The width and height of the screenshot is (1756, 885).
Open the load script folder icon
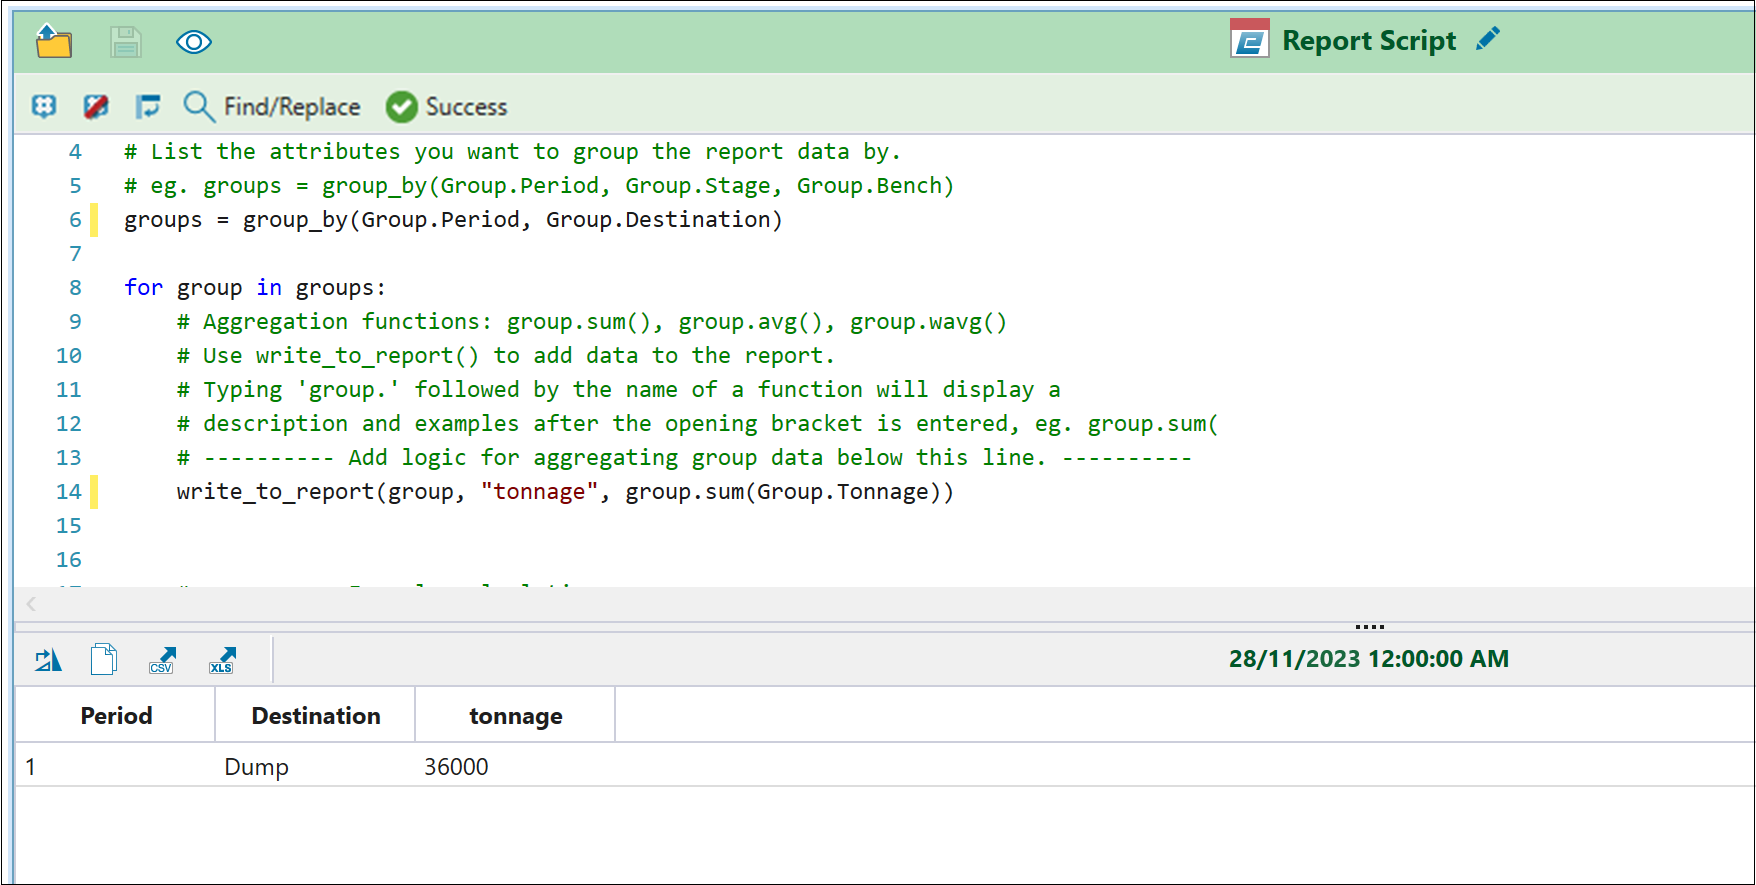[54, 42]
